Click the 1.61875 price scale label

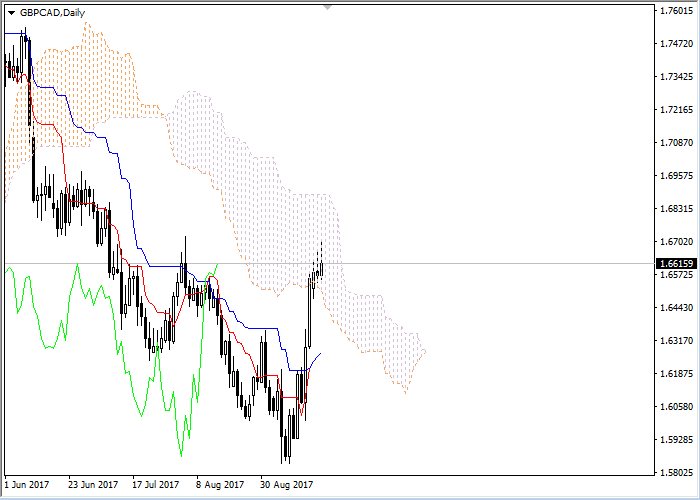[x=676, y=374]
